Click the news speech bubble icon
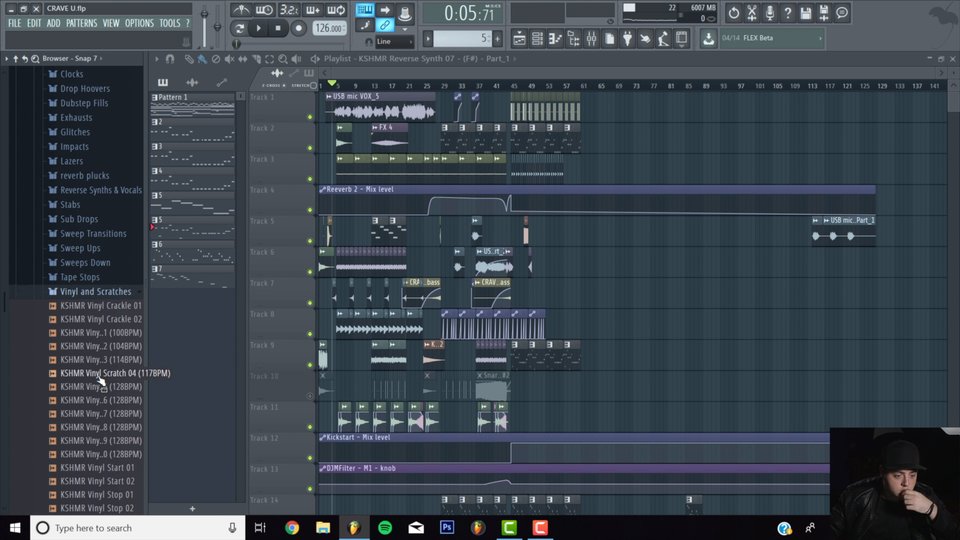The width and height of the screenshot is (960, 540). tap(842, 12)
